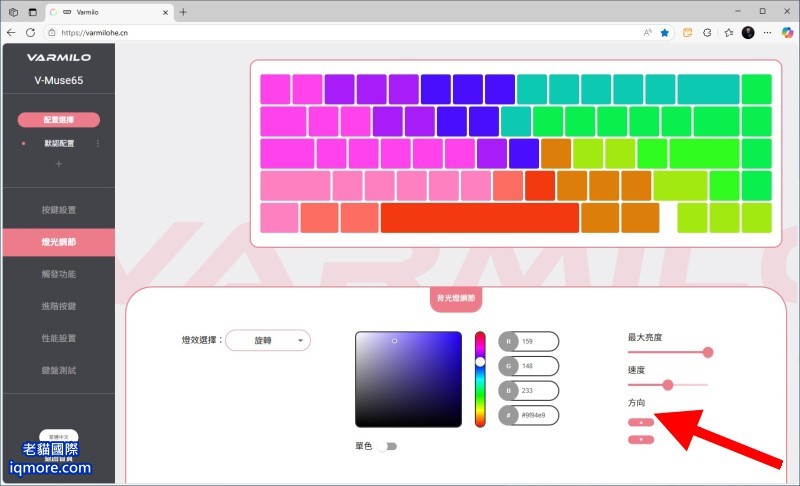The image size is (800, 486).
Task: Select the 燈光細節 menu item
Action: [x=59, y=242]
